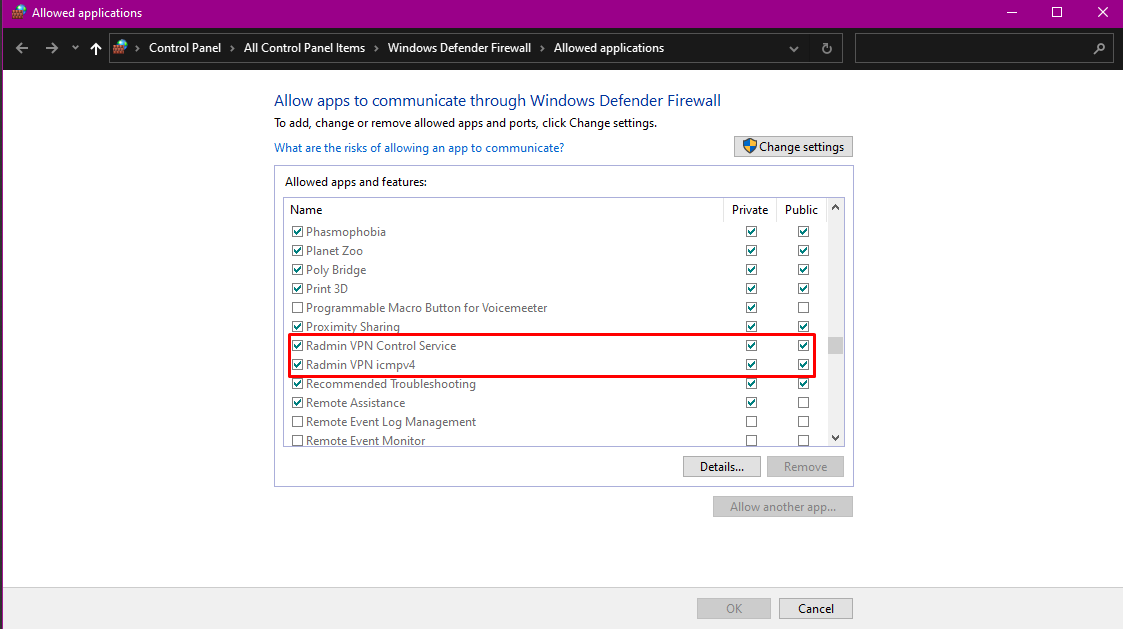Image resolution: width=1123 pixels, height=629 pixels.
Task: Toggle Private checkbox for Phasmophobia
Action: pyautogui.click(x=751, y=231)
